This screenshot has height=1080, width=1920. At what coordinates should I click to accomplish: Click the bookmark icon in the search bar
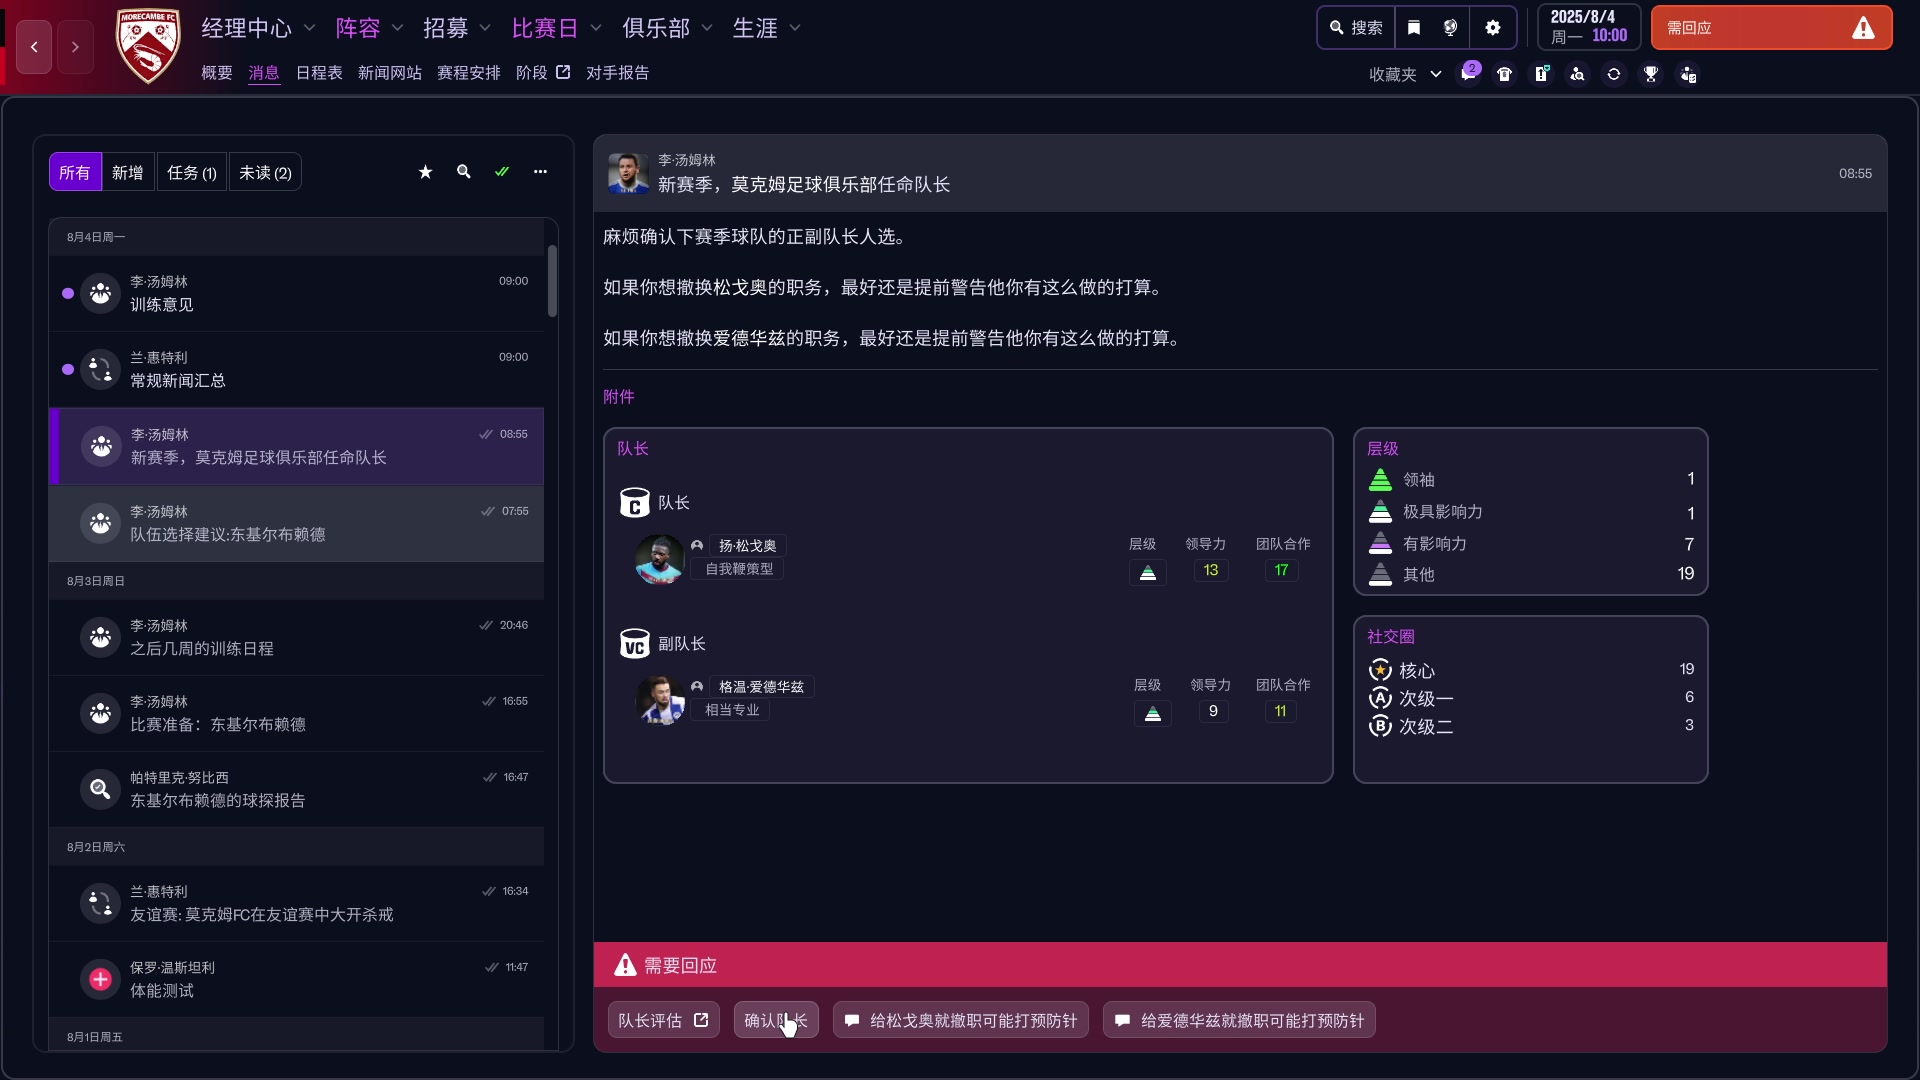(1413, 27)
